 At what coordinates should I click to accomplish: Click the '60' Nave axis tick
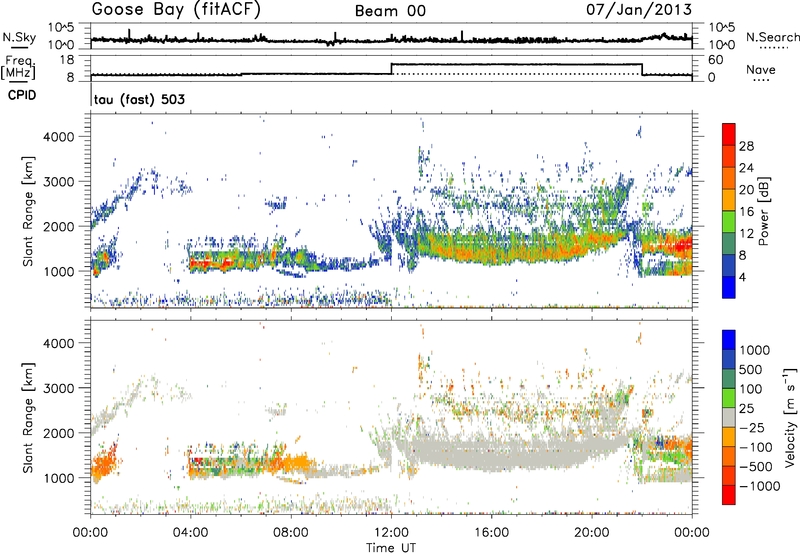coord(716,60)
